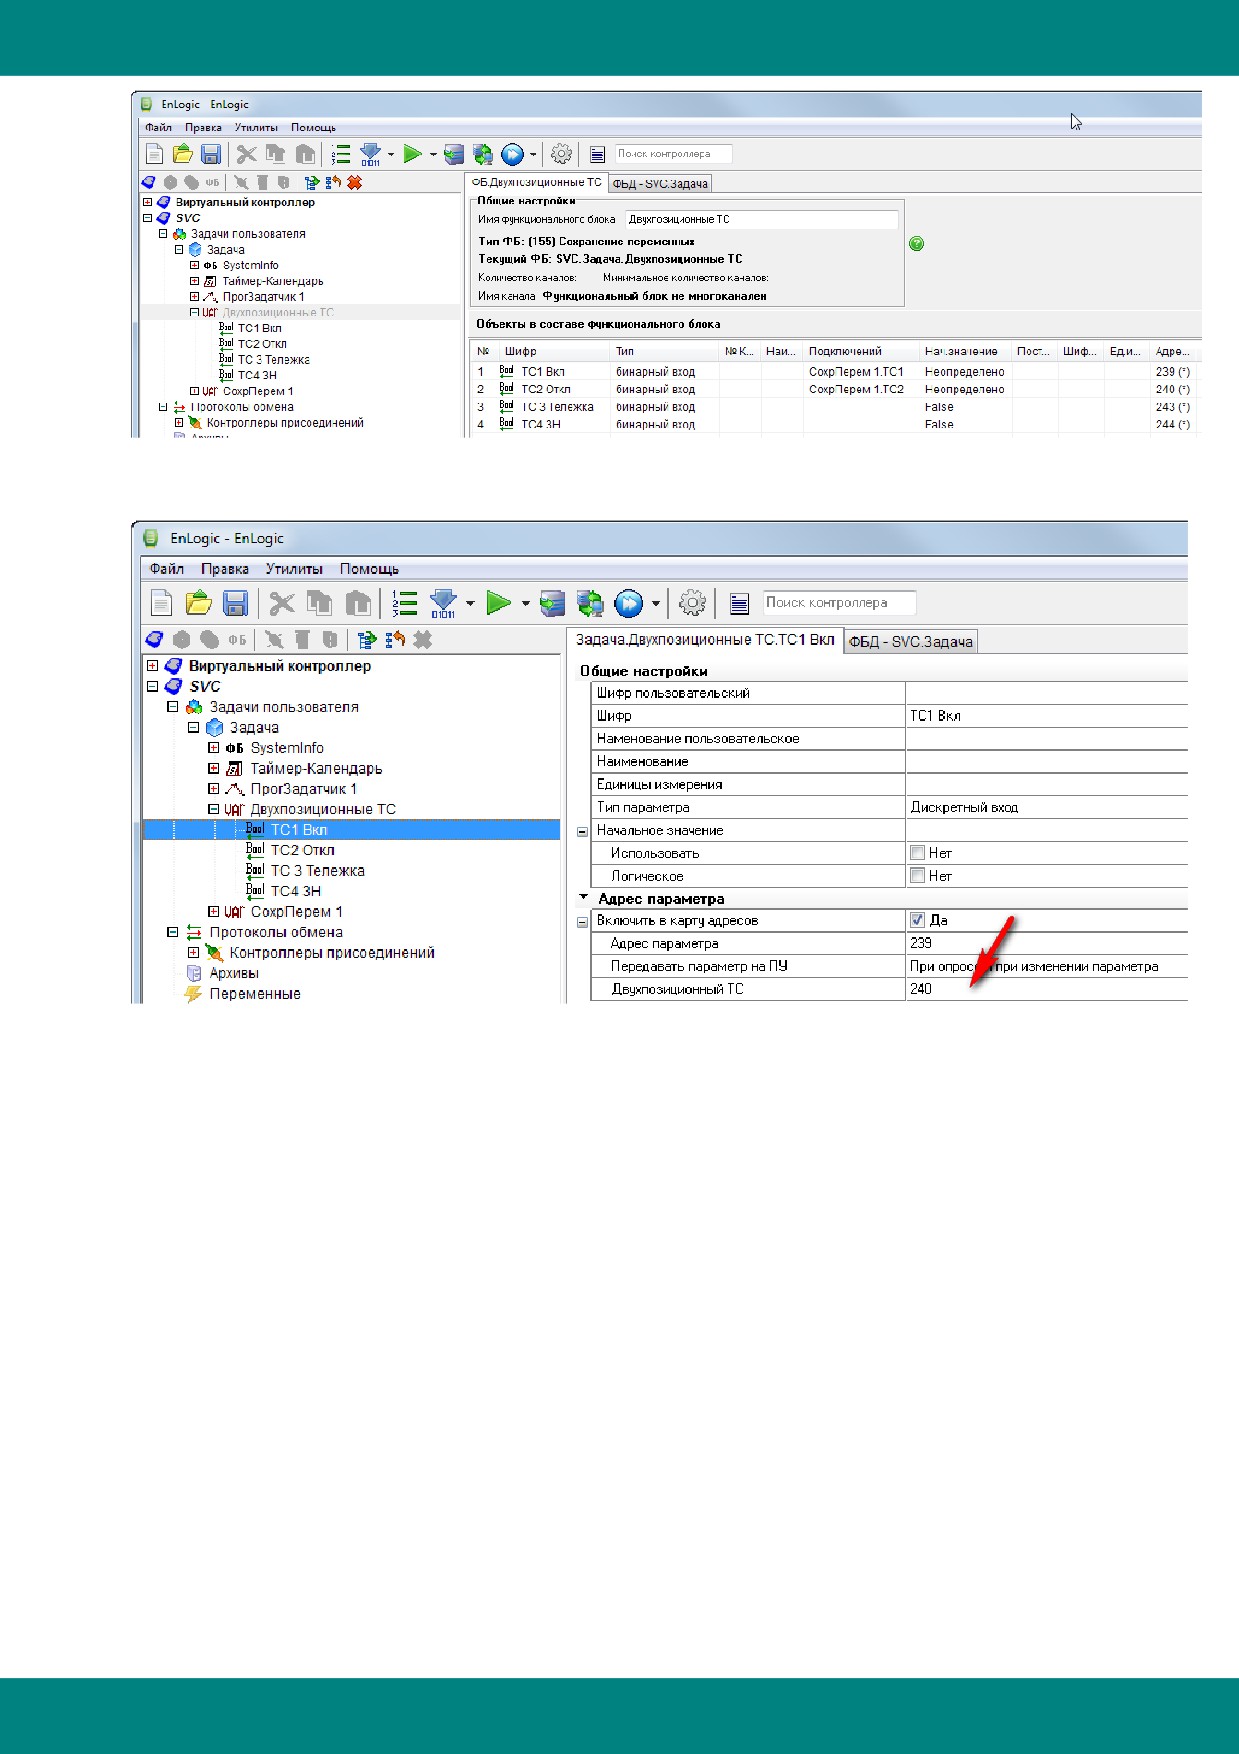Open dropdown arrow next to fast-forward icon, lower window

click(656, 603)
